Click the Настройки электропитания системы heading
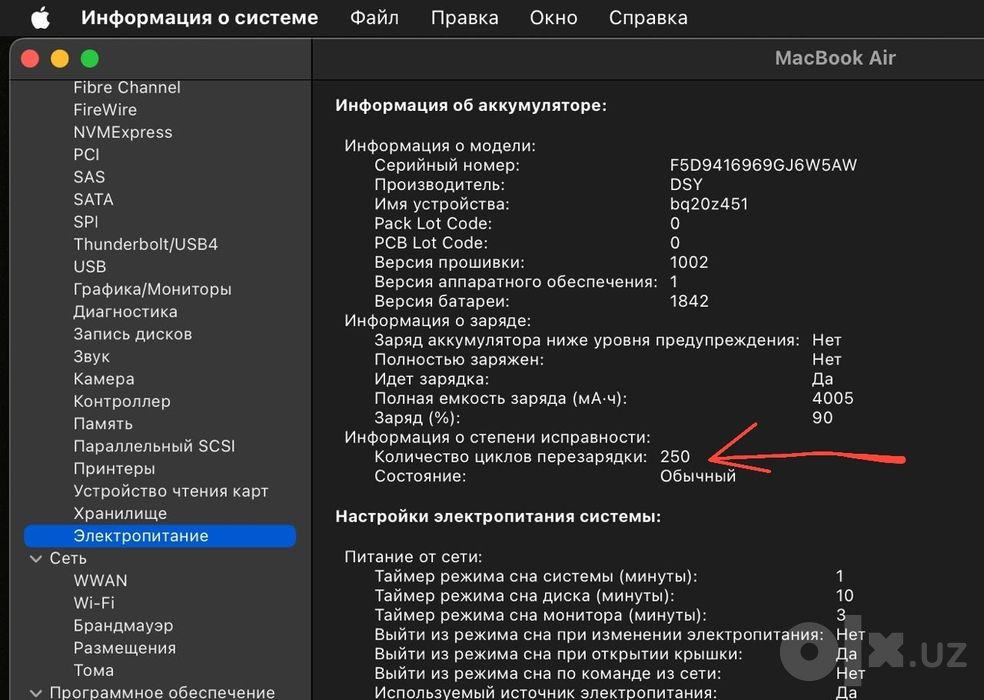Screen dimensions: 984x700 coord(498,517)
